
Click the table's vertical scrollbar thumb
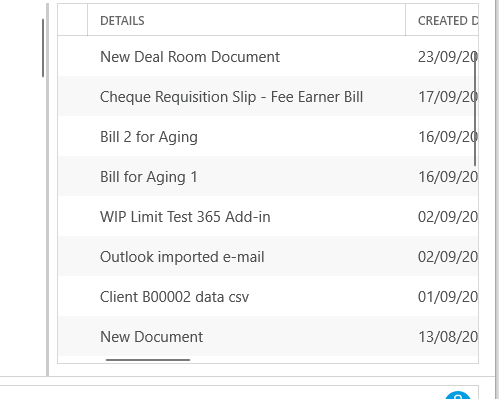pyautogui.click(x=475, y=110)
